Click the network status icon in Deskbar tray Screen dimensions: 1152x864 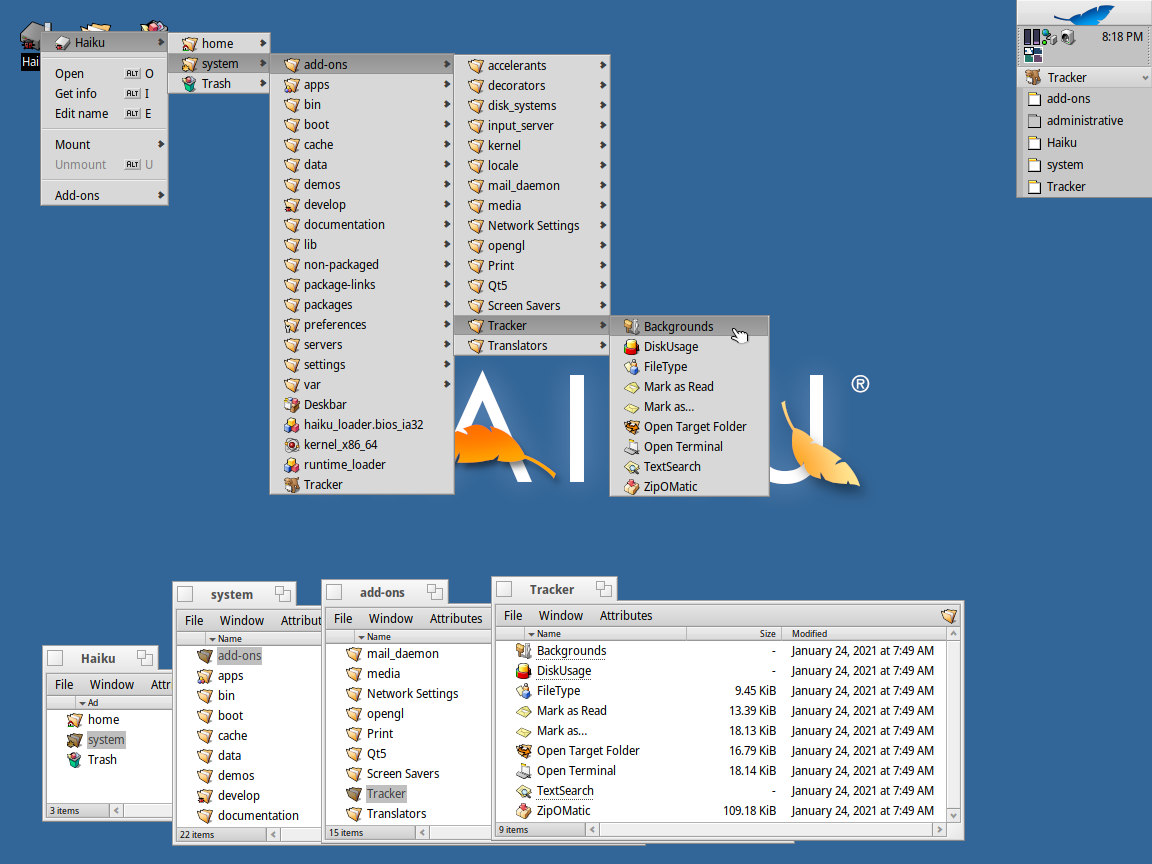click(1050, 37)
